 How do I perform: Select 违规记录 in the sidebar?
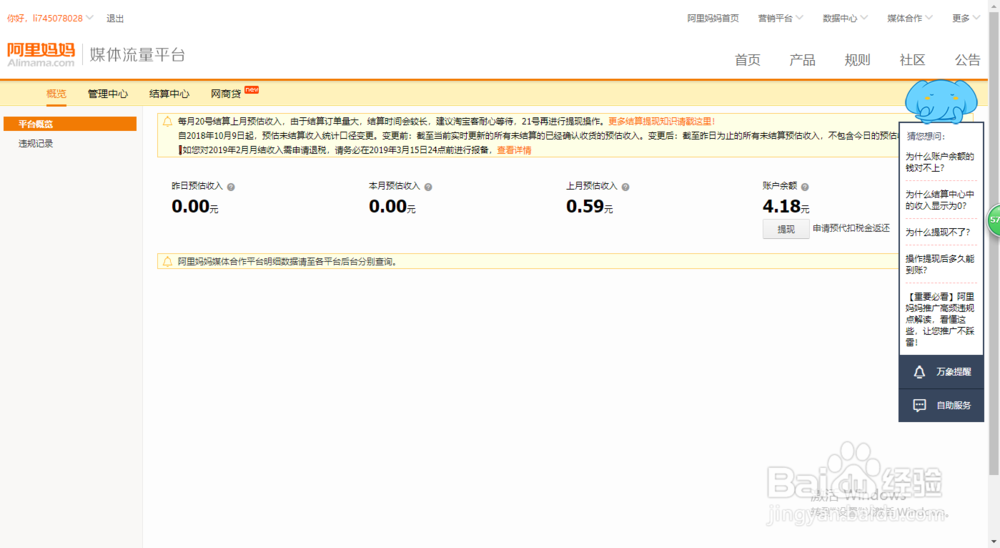tap(36, 144)
